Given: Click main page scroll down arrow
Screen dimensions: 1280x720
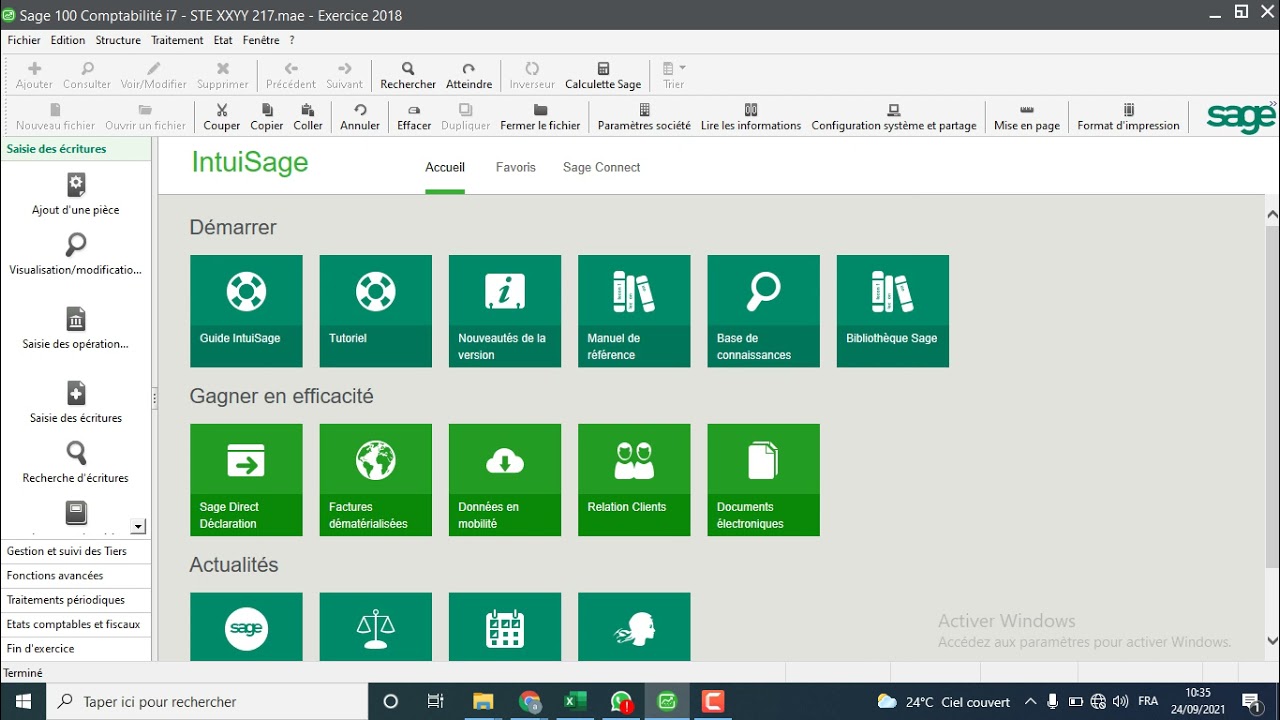Looking at the screenshot, I should 1272,641.
